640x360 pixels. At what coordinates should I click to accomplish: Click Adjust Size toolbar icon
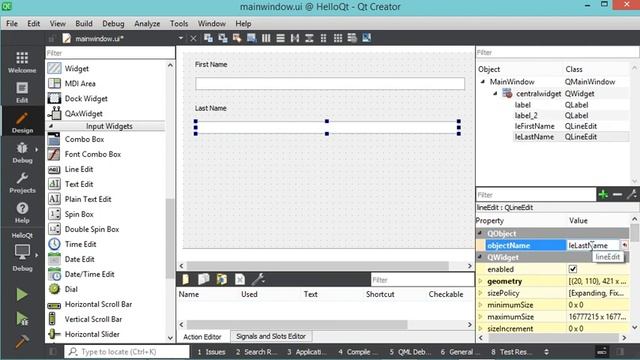(x=367, y=38)
